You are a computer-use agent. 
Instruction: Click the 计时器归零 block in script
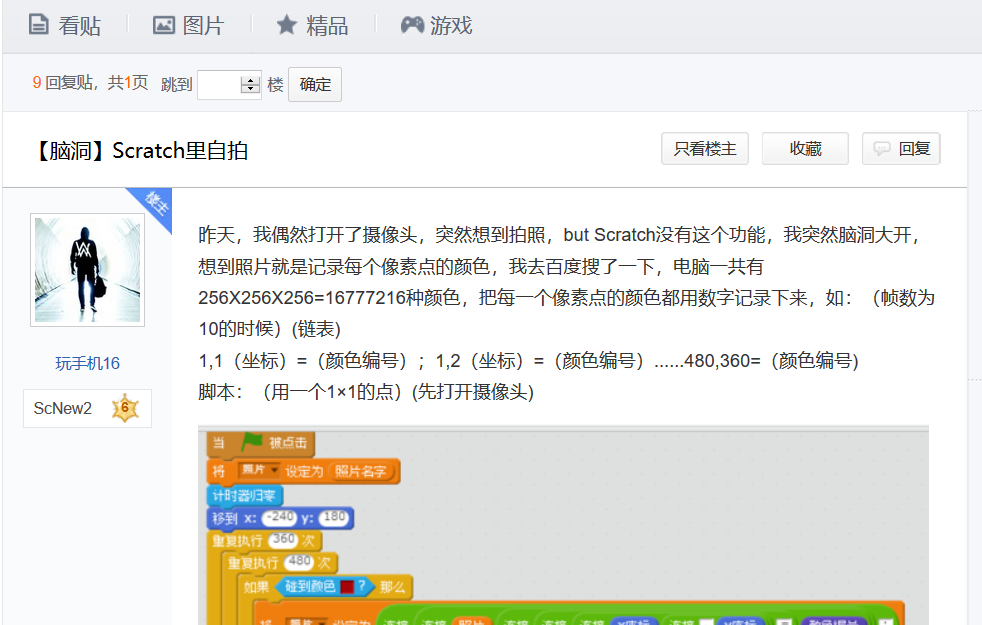tap(244, 495)
